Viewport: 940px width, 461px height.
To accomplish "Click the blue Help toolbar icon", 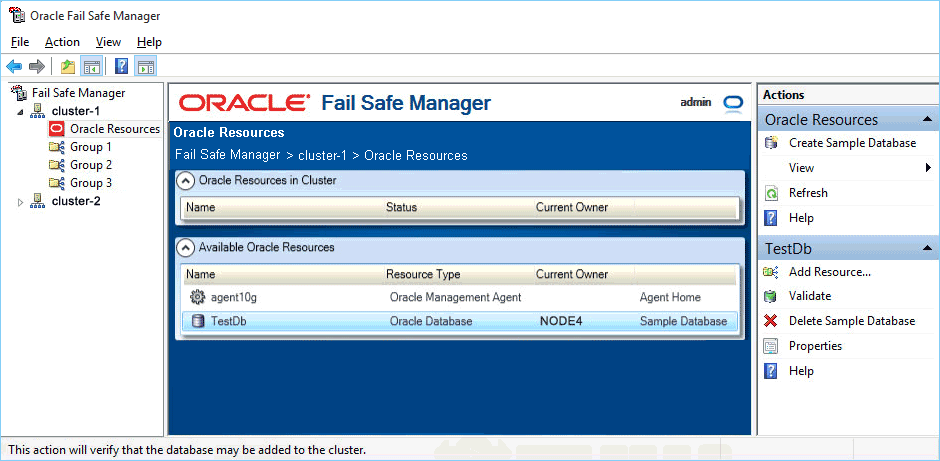I will [x=121, y=67].
